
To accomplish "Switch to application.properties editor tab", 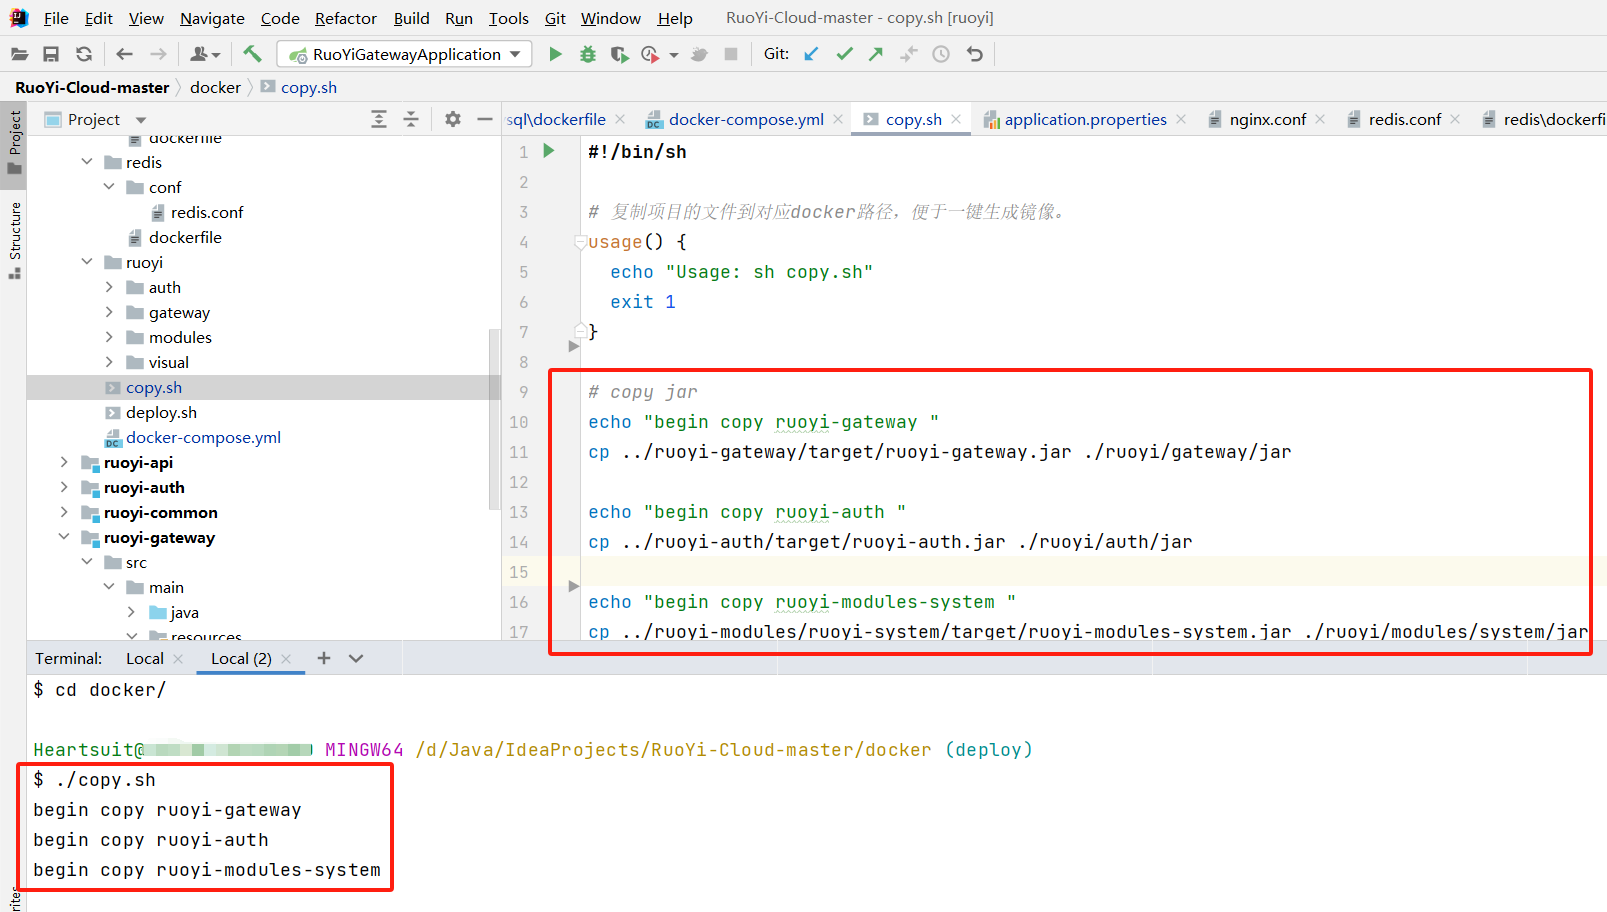I will (1085, 119).
